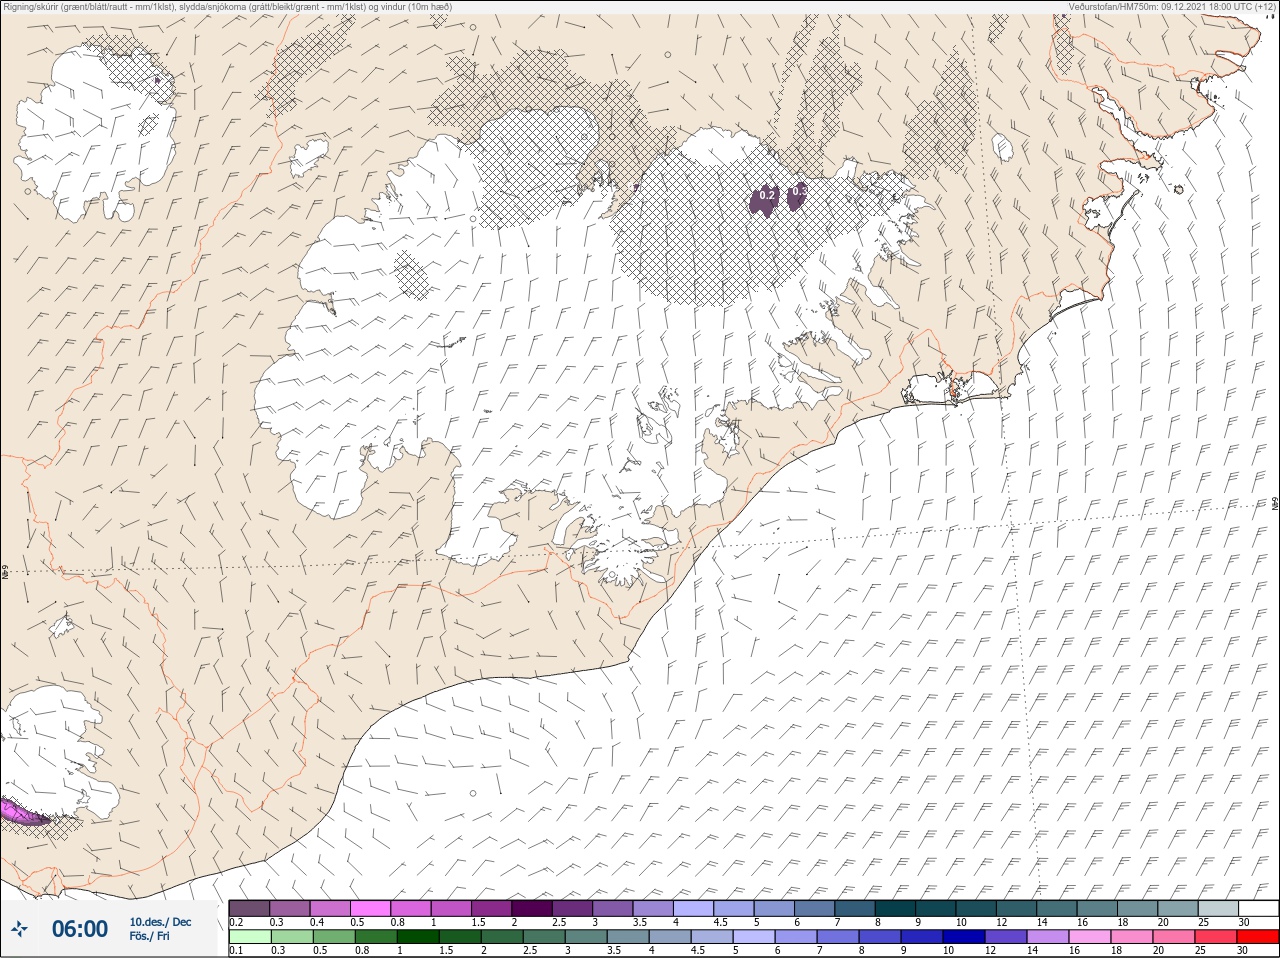This screenshot has height=958, width=1280.
Task: Select the violet lower swatch labeled 14
Action: 1050,937
